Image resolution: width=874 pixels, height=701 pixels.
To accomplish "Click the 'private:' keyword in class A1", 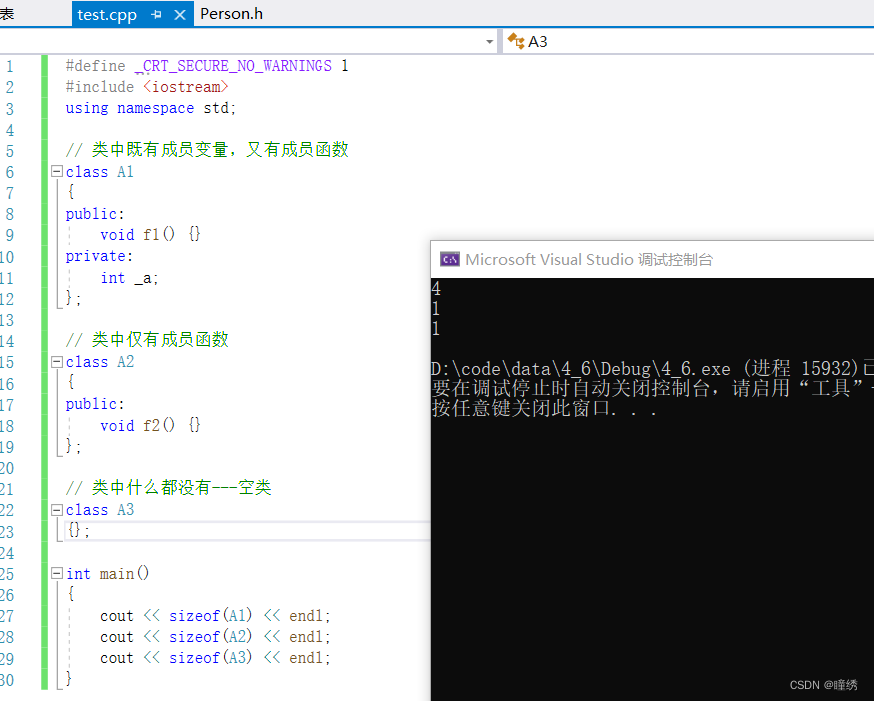I will point(99,256).
